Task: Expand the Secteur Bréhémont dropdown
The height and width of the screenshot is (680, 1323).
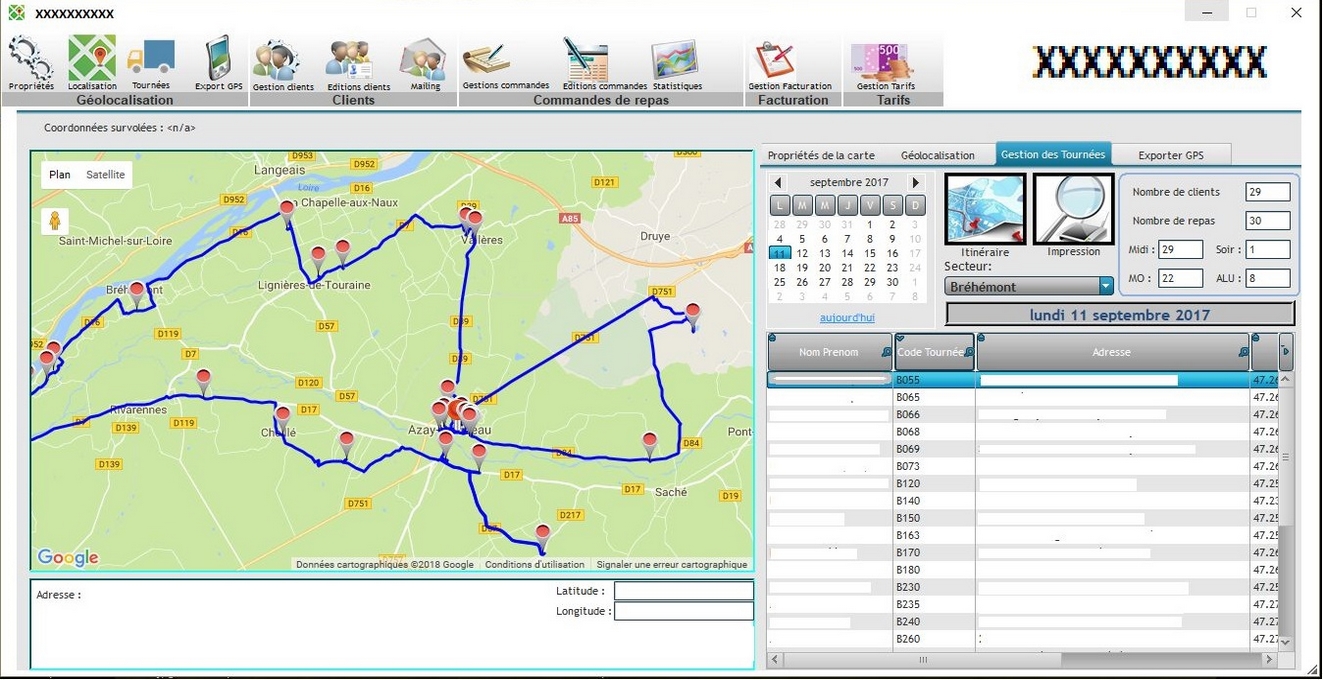Action: point(1105,287)
